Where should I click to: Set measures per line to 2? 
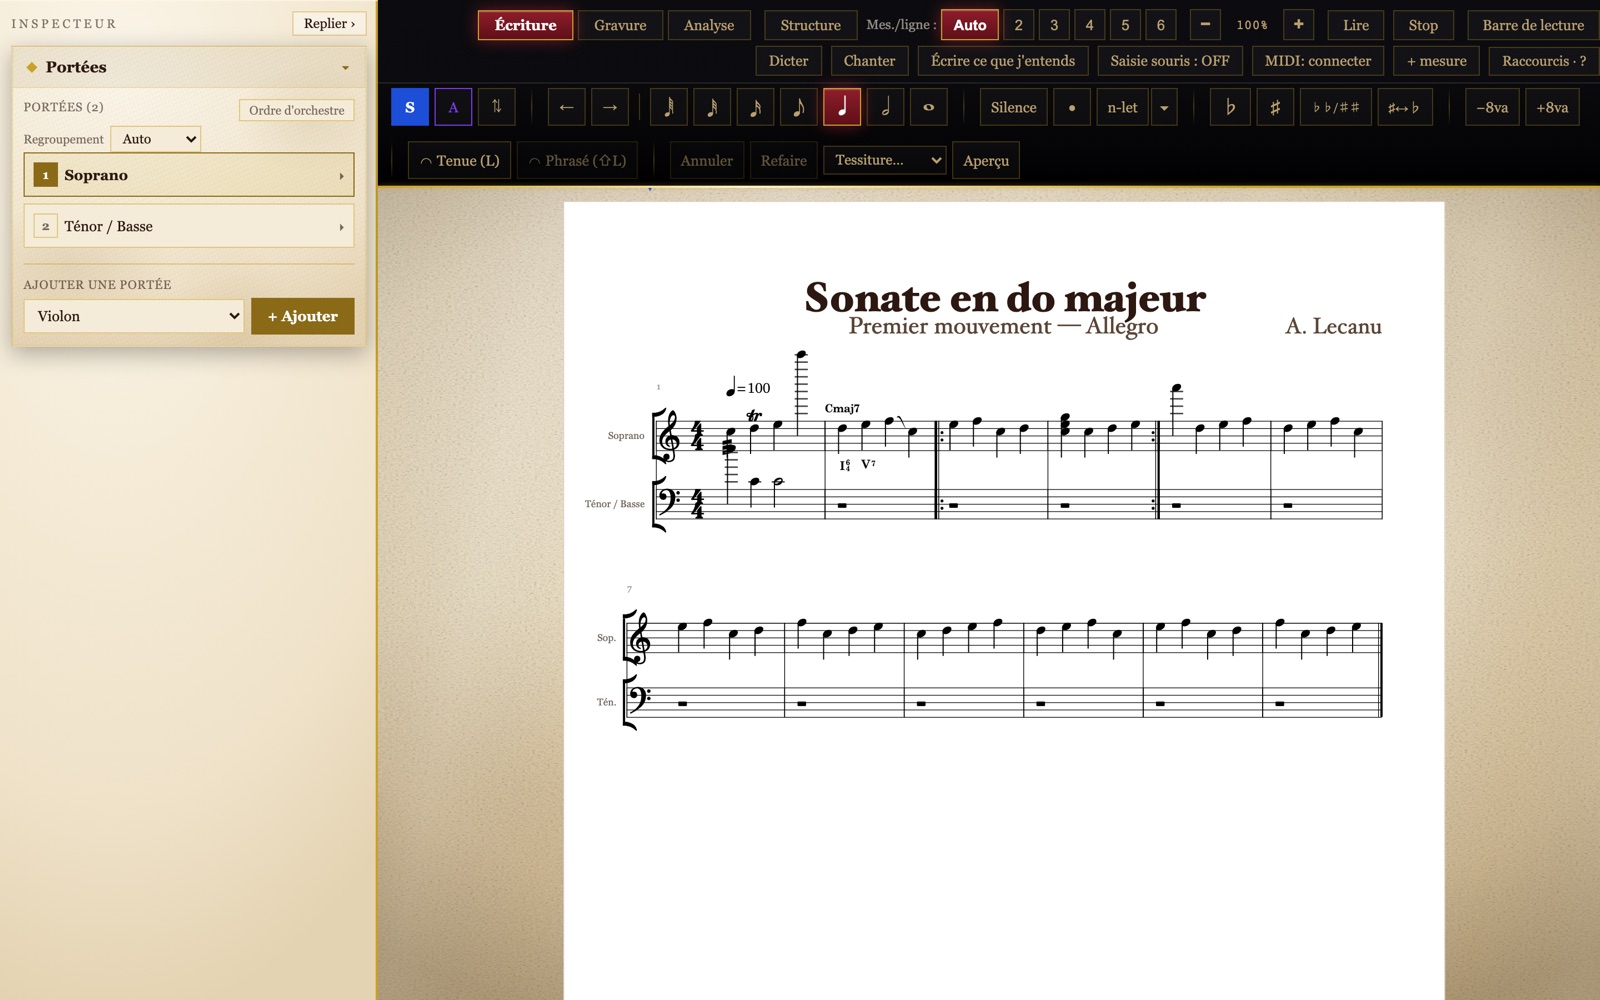(1018, 25)
